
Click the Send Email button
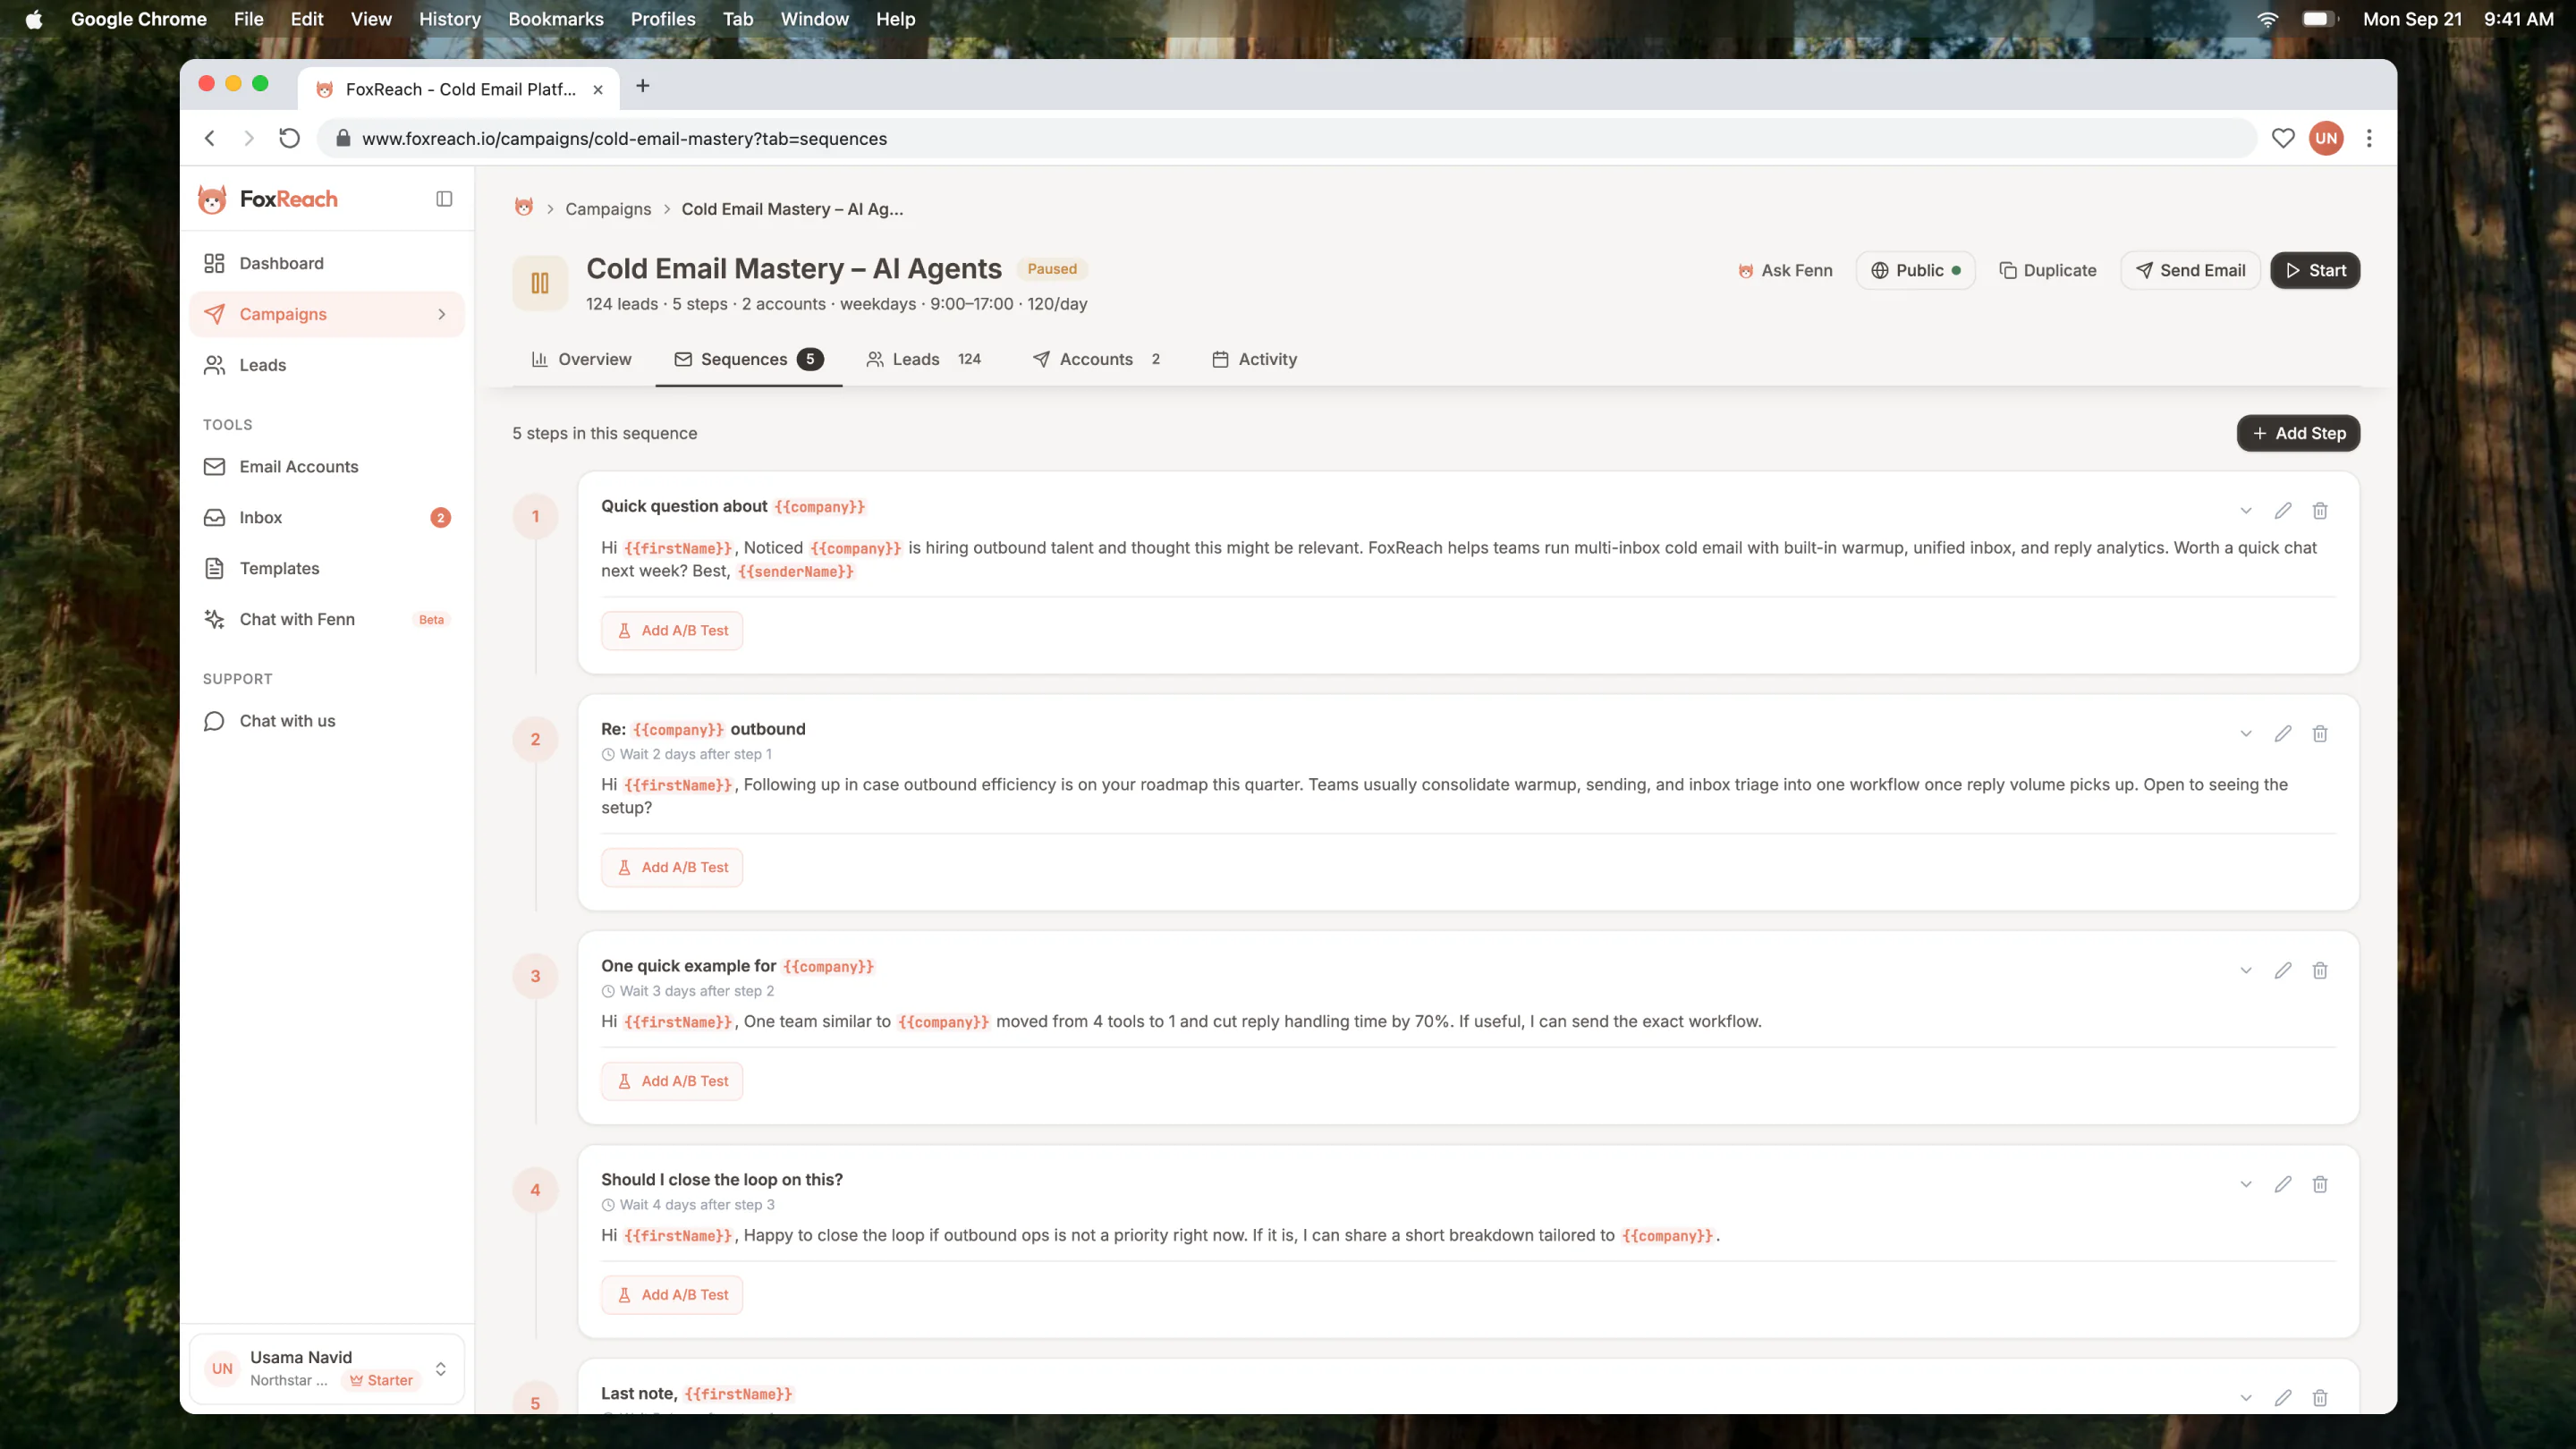[2190, 270]
